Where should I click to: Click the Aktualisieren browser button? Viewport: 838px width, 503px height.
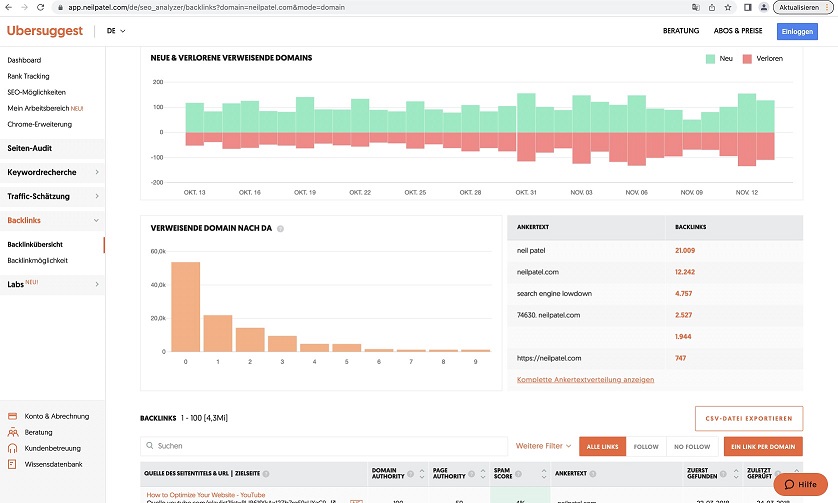pyautogui.click(x=803, y=7)
